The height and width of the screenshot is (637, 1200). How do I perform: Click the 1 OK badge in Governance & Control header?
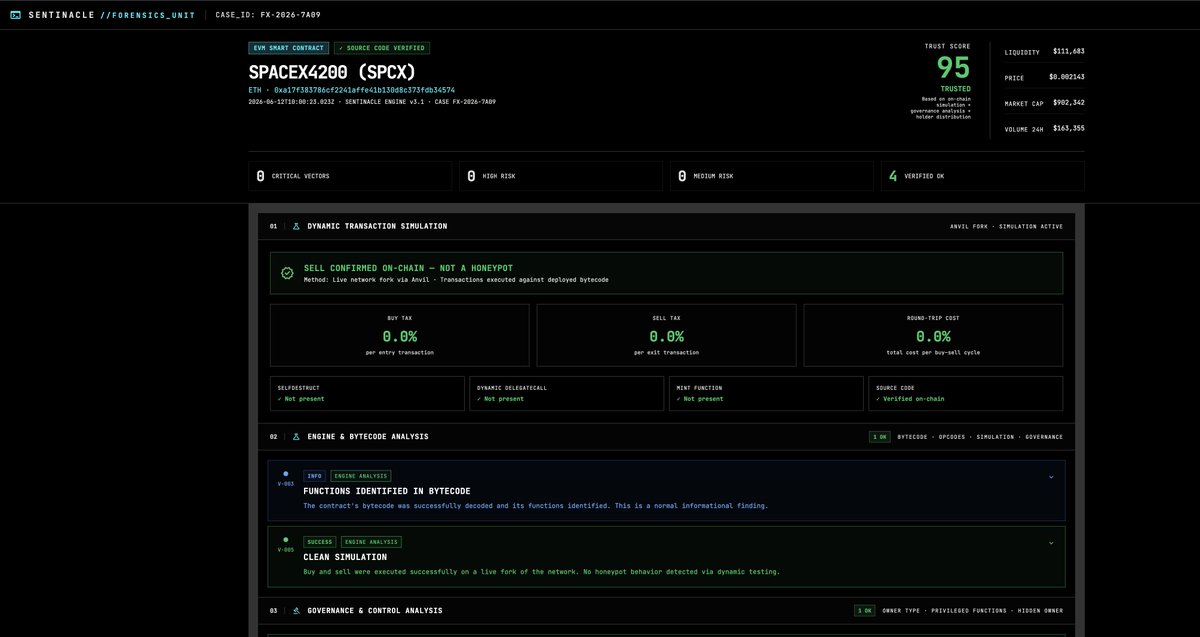[865, 610]
